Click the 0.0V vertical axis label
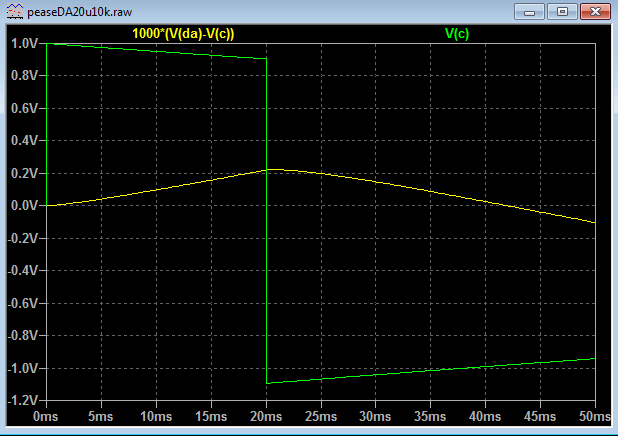The width and height of the screenshot is (618, 436). [24, 205]
